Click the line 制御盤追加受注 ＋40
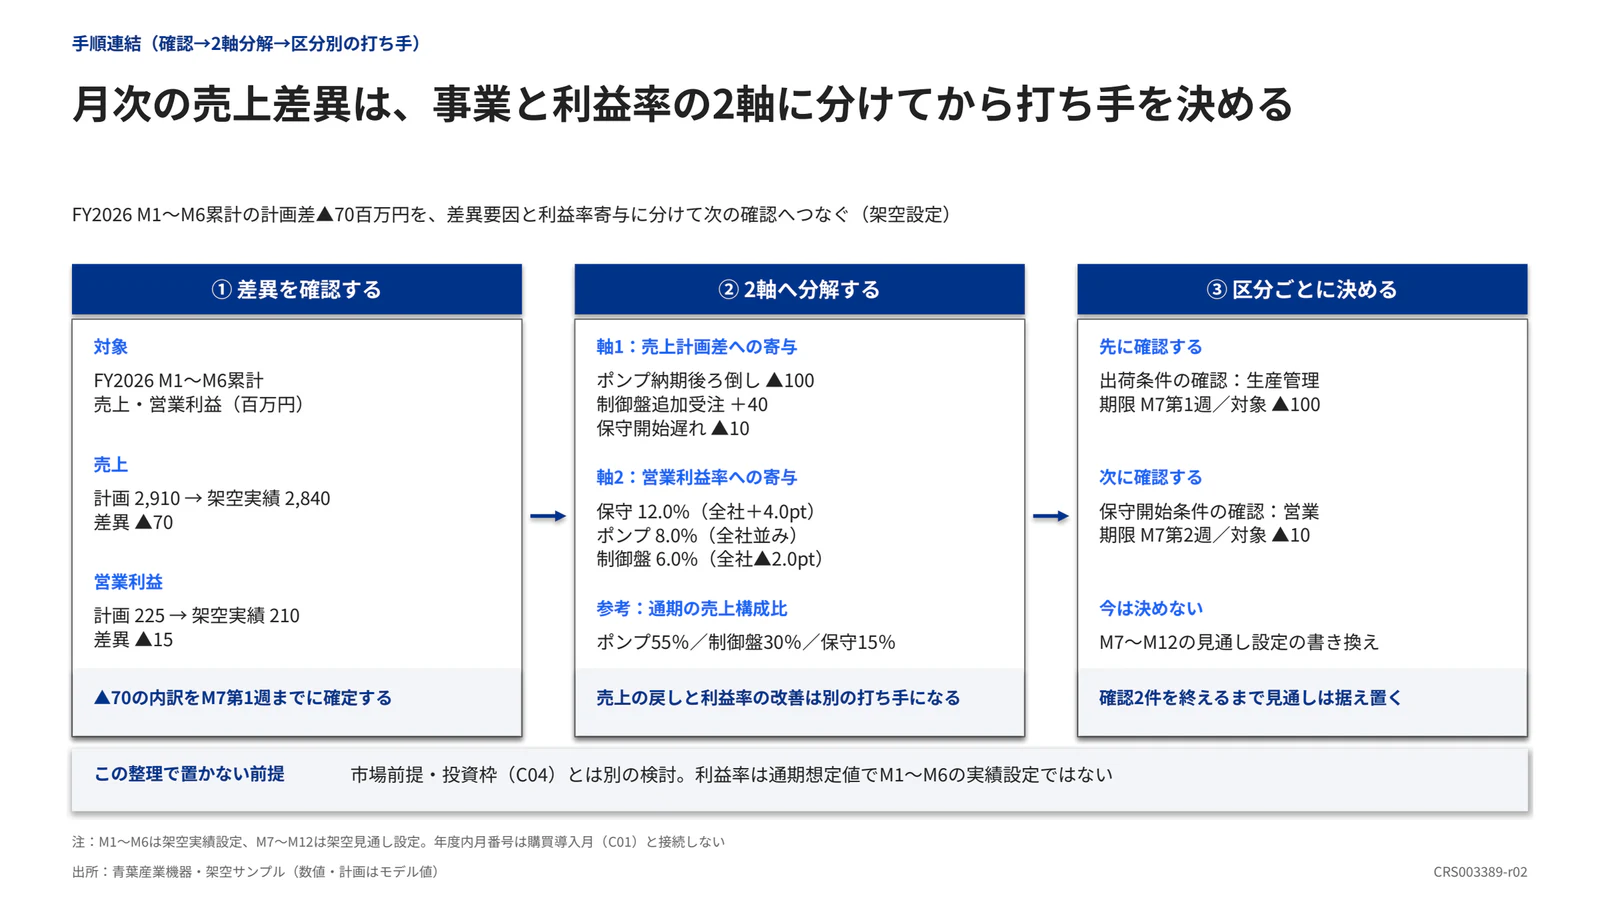 pyautogui.click(x=683, y=405)
